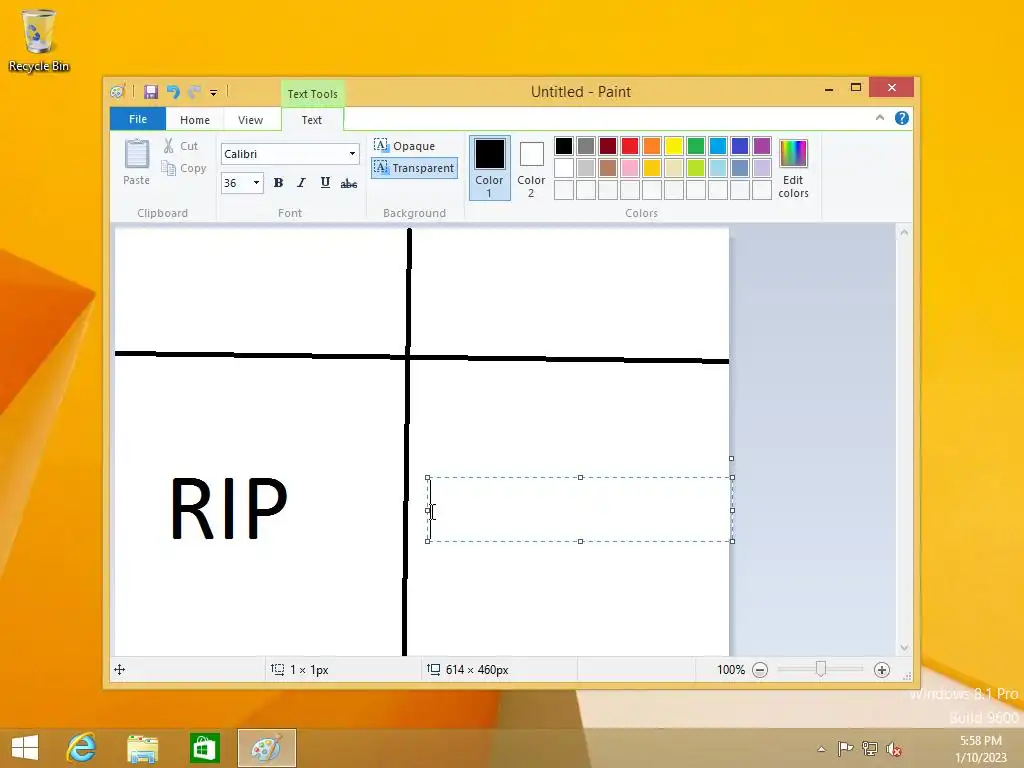The height and width of the screenshot is (768, 1024).
Task: Pick the black color swatch
Action: pyautogui.click(x=564, y=146)
